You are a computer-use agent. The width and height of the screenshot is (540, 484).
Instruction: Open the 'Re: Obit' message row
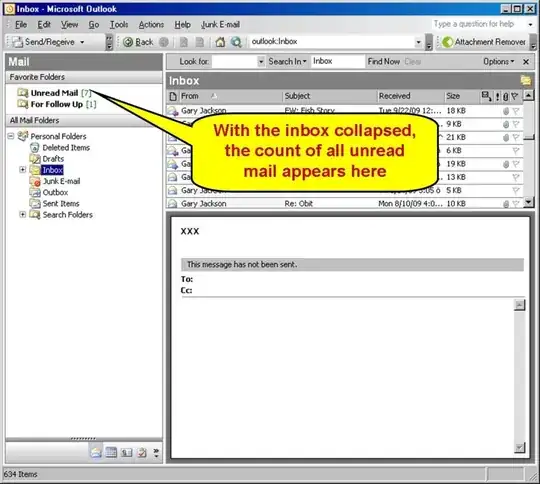(x=344, y=204)
